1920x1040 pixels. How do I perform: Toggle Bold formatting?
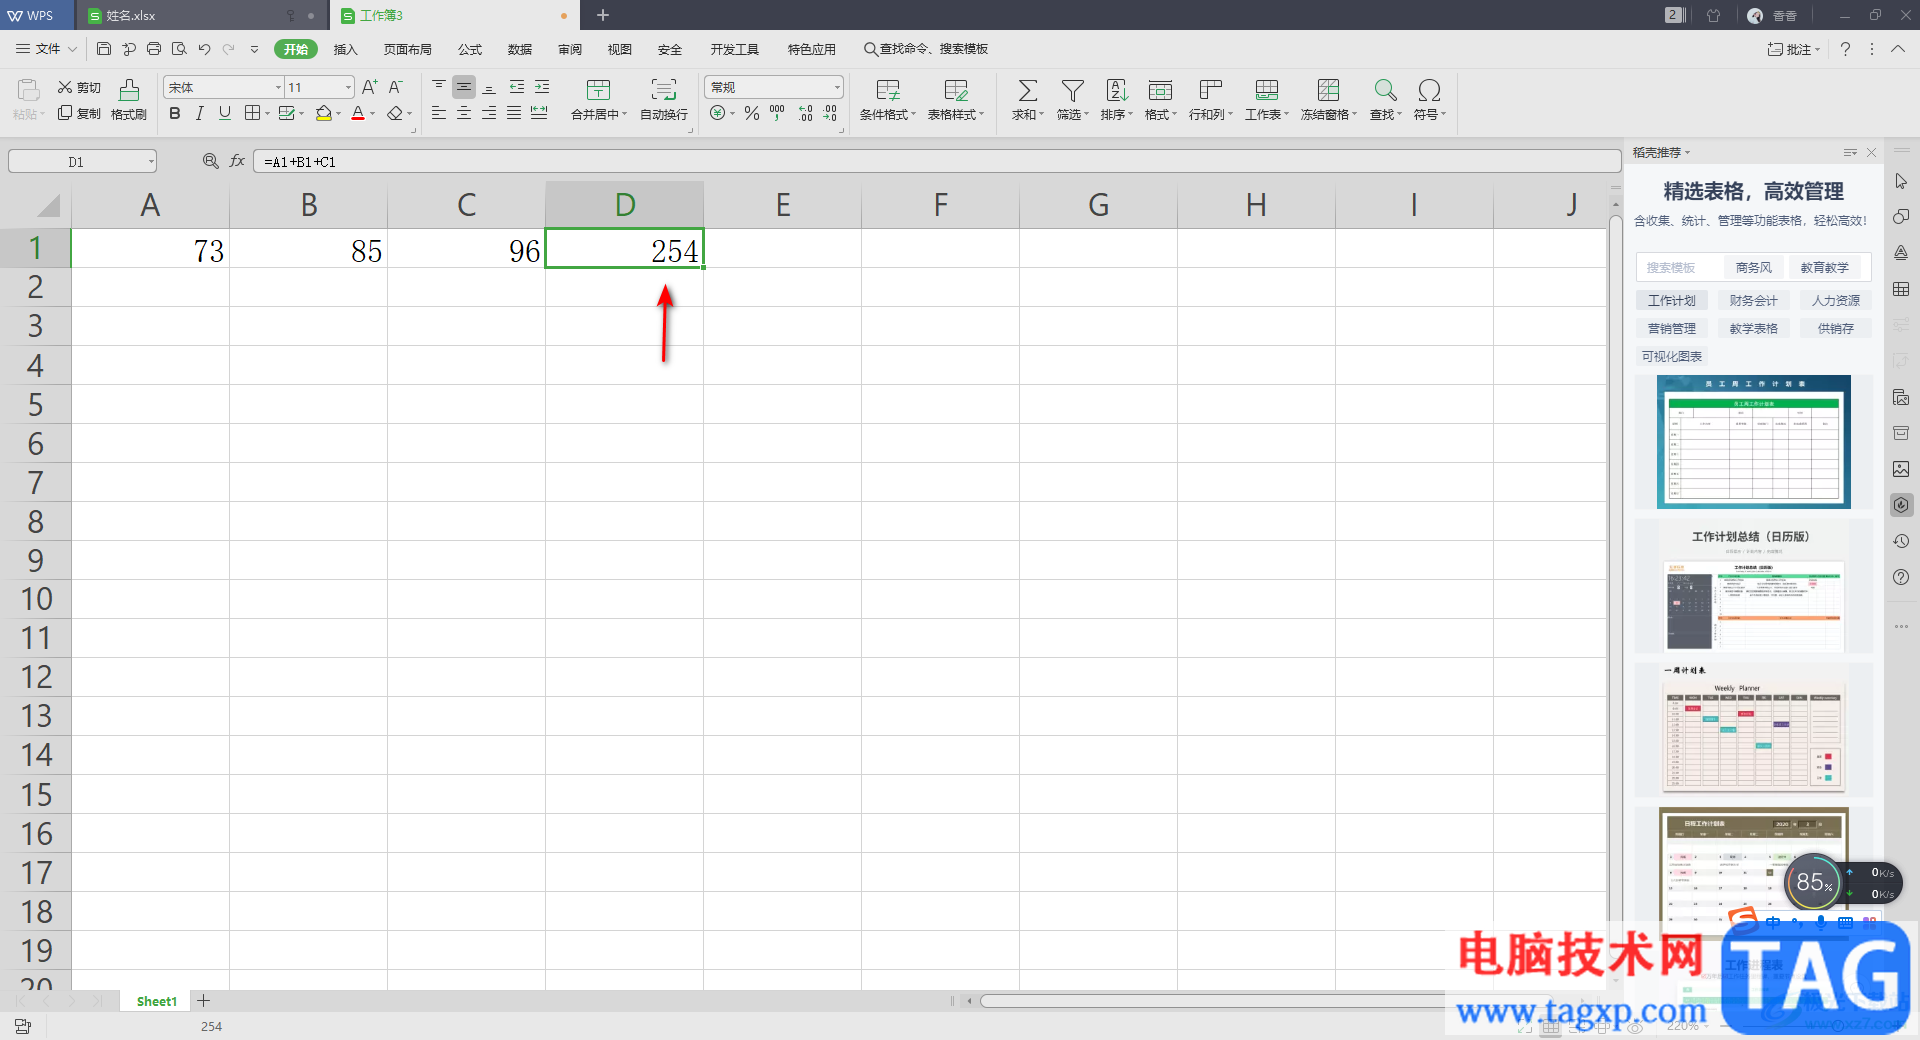(x=175, y=113)
